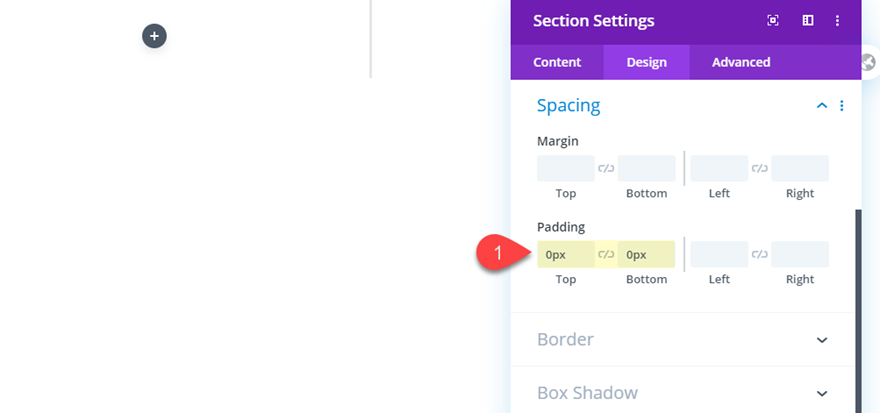Open Spacing options three-dot menu

pyautogui.click(x=842, y=106)
